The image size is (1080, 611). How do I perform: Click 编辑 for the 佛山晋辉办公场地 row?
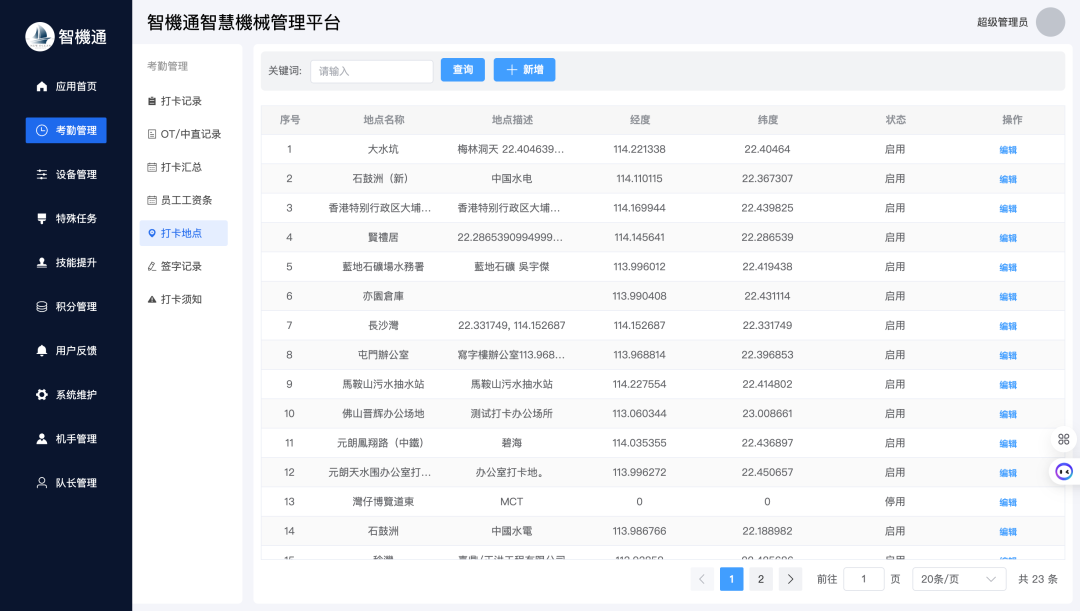(x=1008, y=414)
